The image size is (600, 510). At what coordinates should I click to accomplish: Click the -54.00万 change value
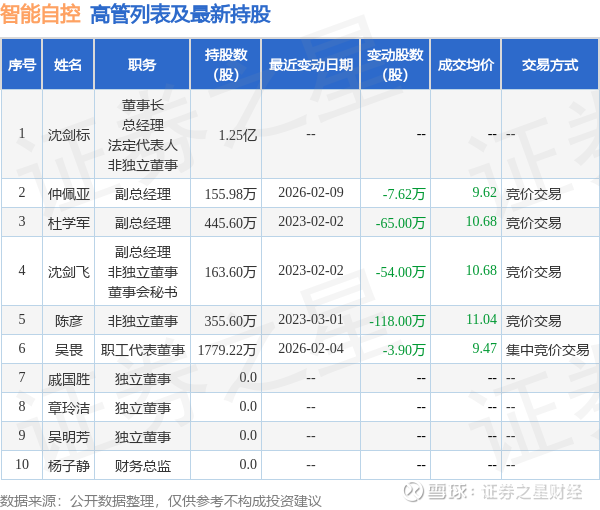point(401,272)
